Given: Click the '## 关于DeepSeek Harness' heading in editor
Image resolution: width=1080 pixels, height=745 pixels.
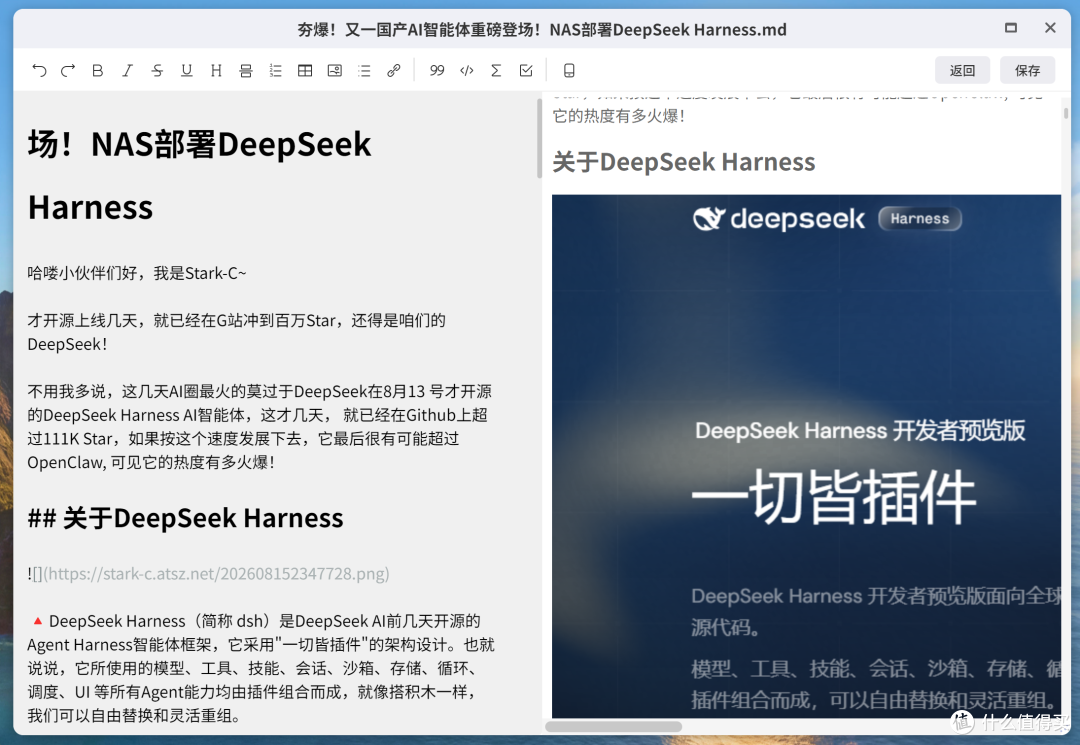Looking at the screenshot, I should pyautogui.click(x=185, y=518).
